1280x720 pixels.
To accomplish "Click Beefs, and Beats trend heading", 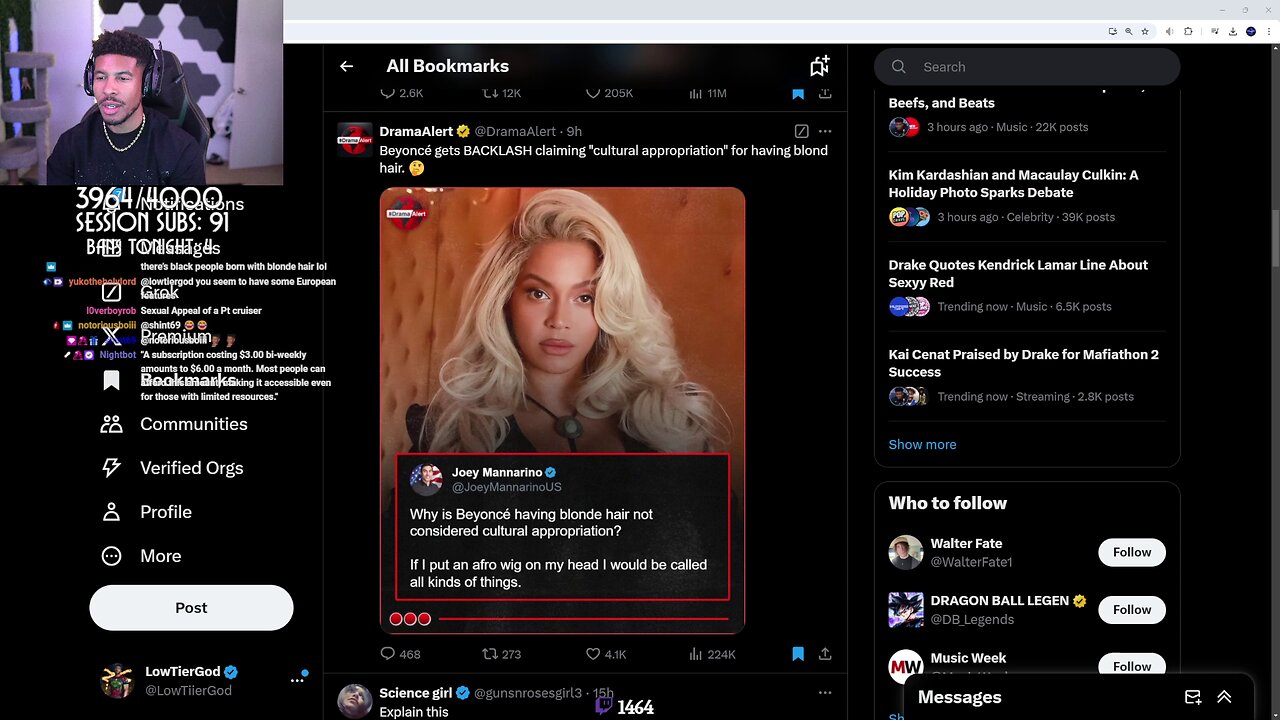I will pyautogui.click(x=941, y=103).
